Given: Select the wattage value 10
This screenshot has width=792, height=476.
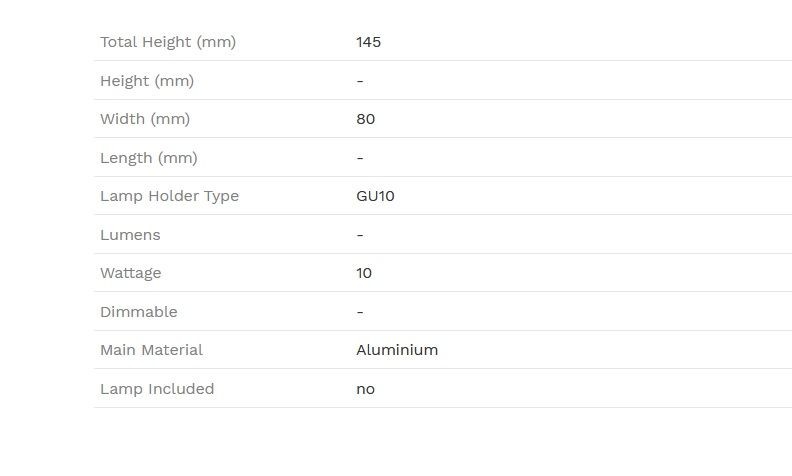Looking at the screenshot, I should [364, 273].
